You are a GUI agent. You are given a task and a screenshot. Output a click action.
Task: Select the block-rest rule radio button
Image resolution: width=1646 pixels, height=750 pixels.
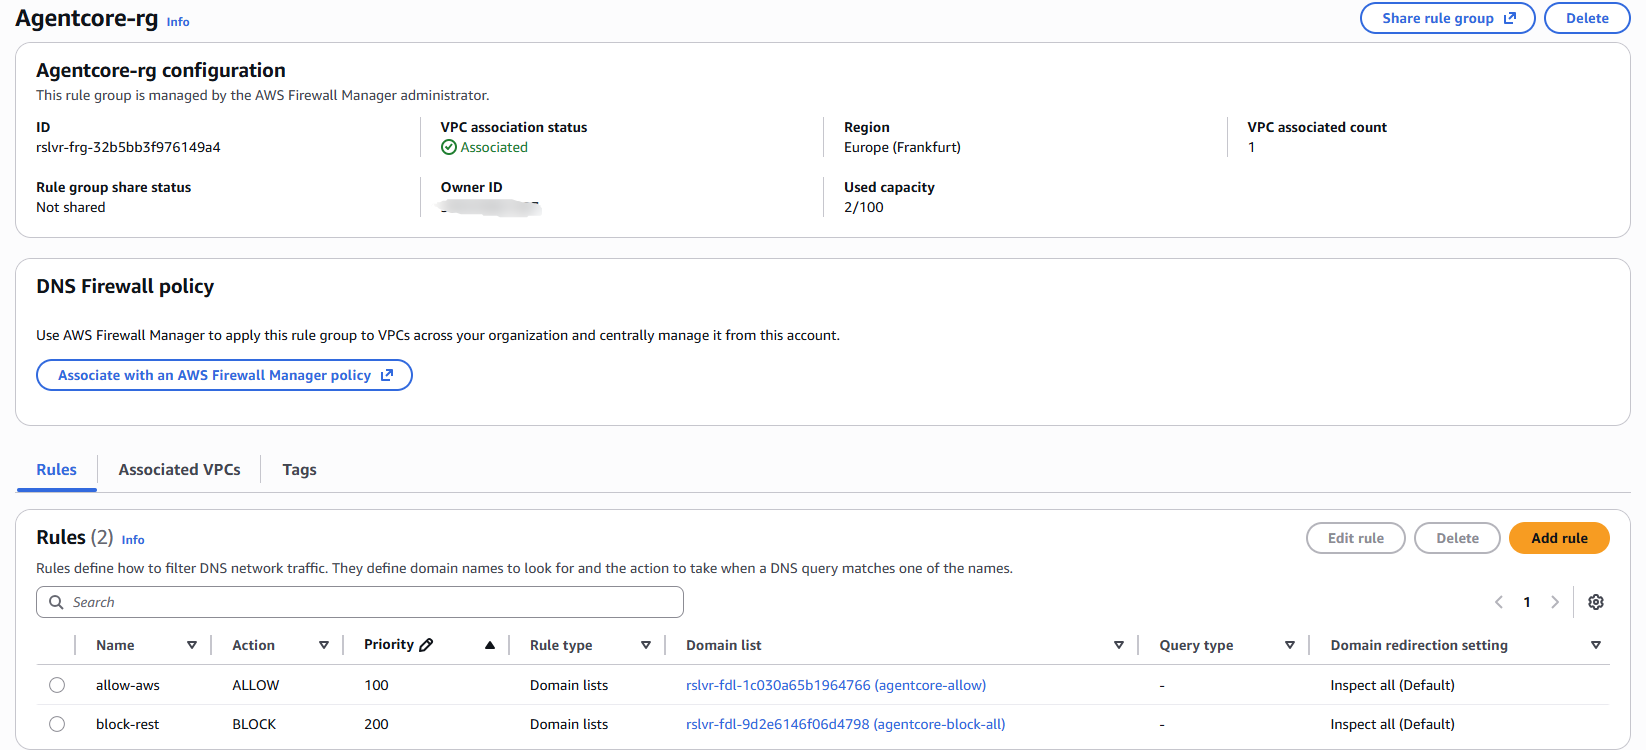[x=57, y=724]
